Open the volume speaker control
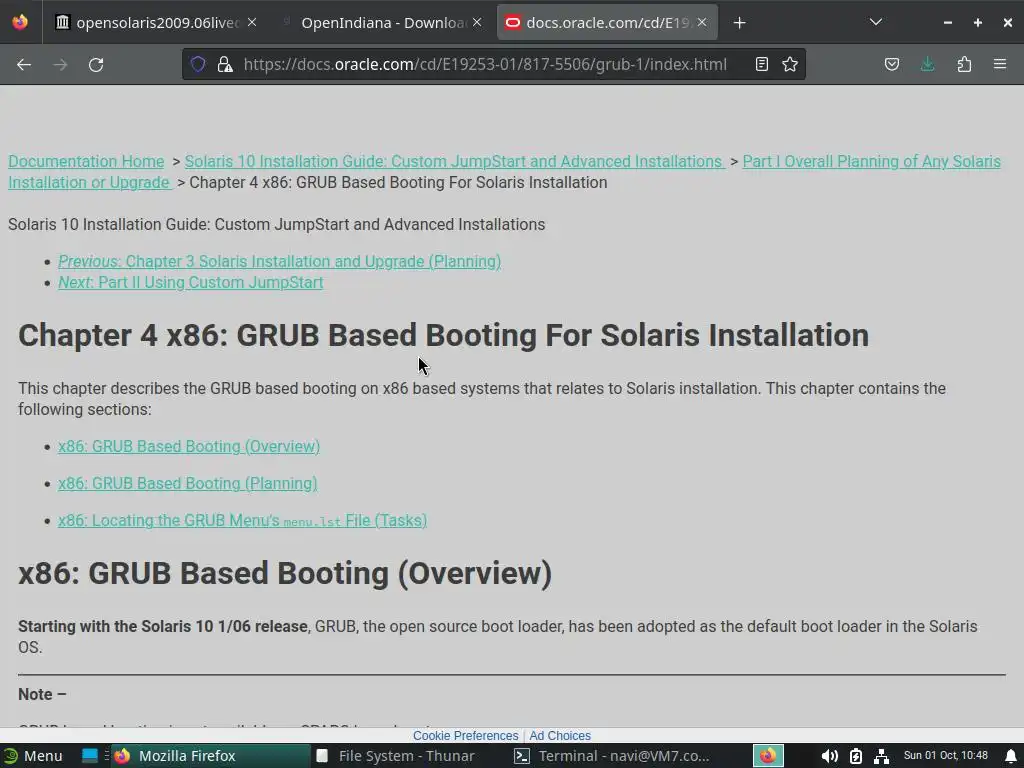Screen dimensions: 1024x768 click(829, 756)
